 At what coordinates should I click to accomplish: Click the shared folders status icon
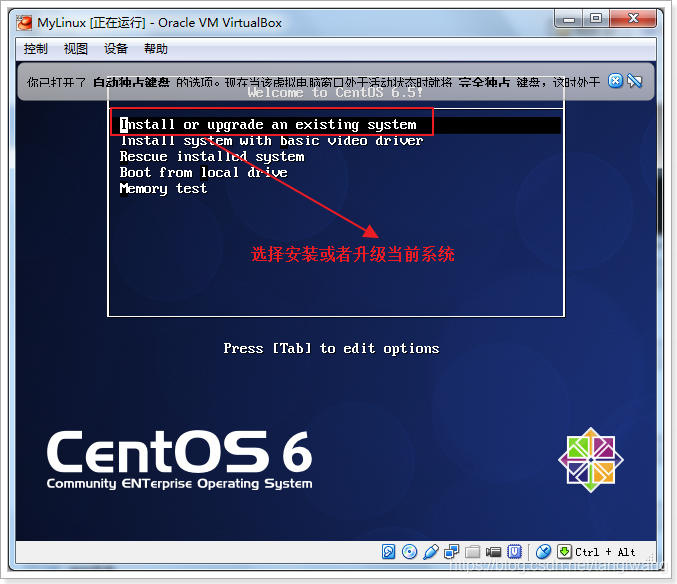(472, 552)
